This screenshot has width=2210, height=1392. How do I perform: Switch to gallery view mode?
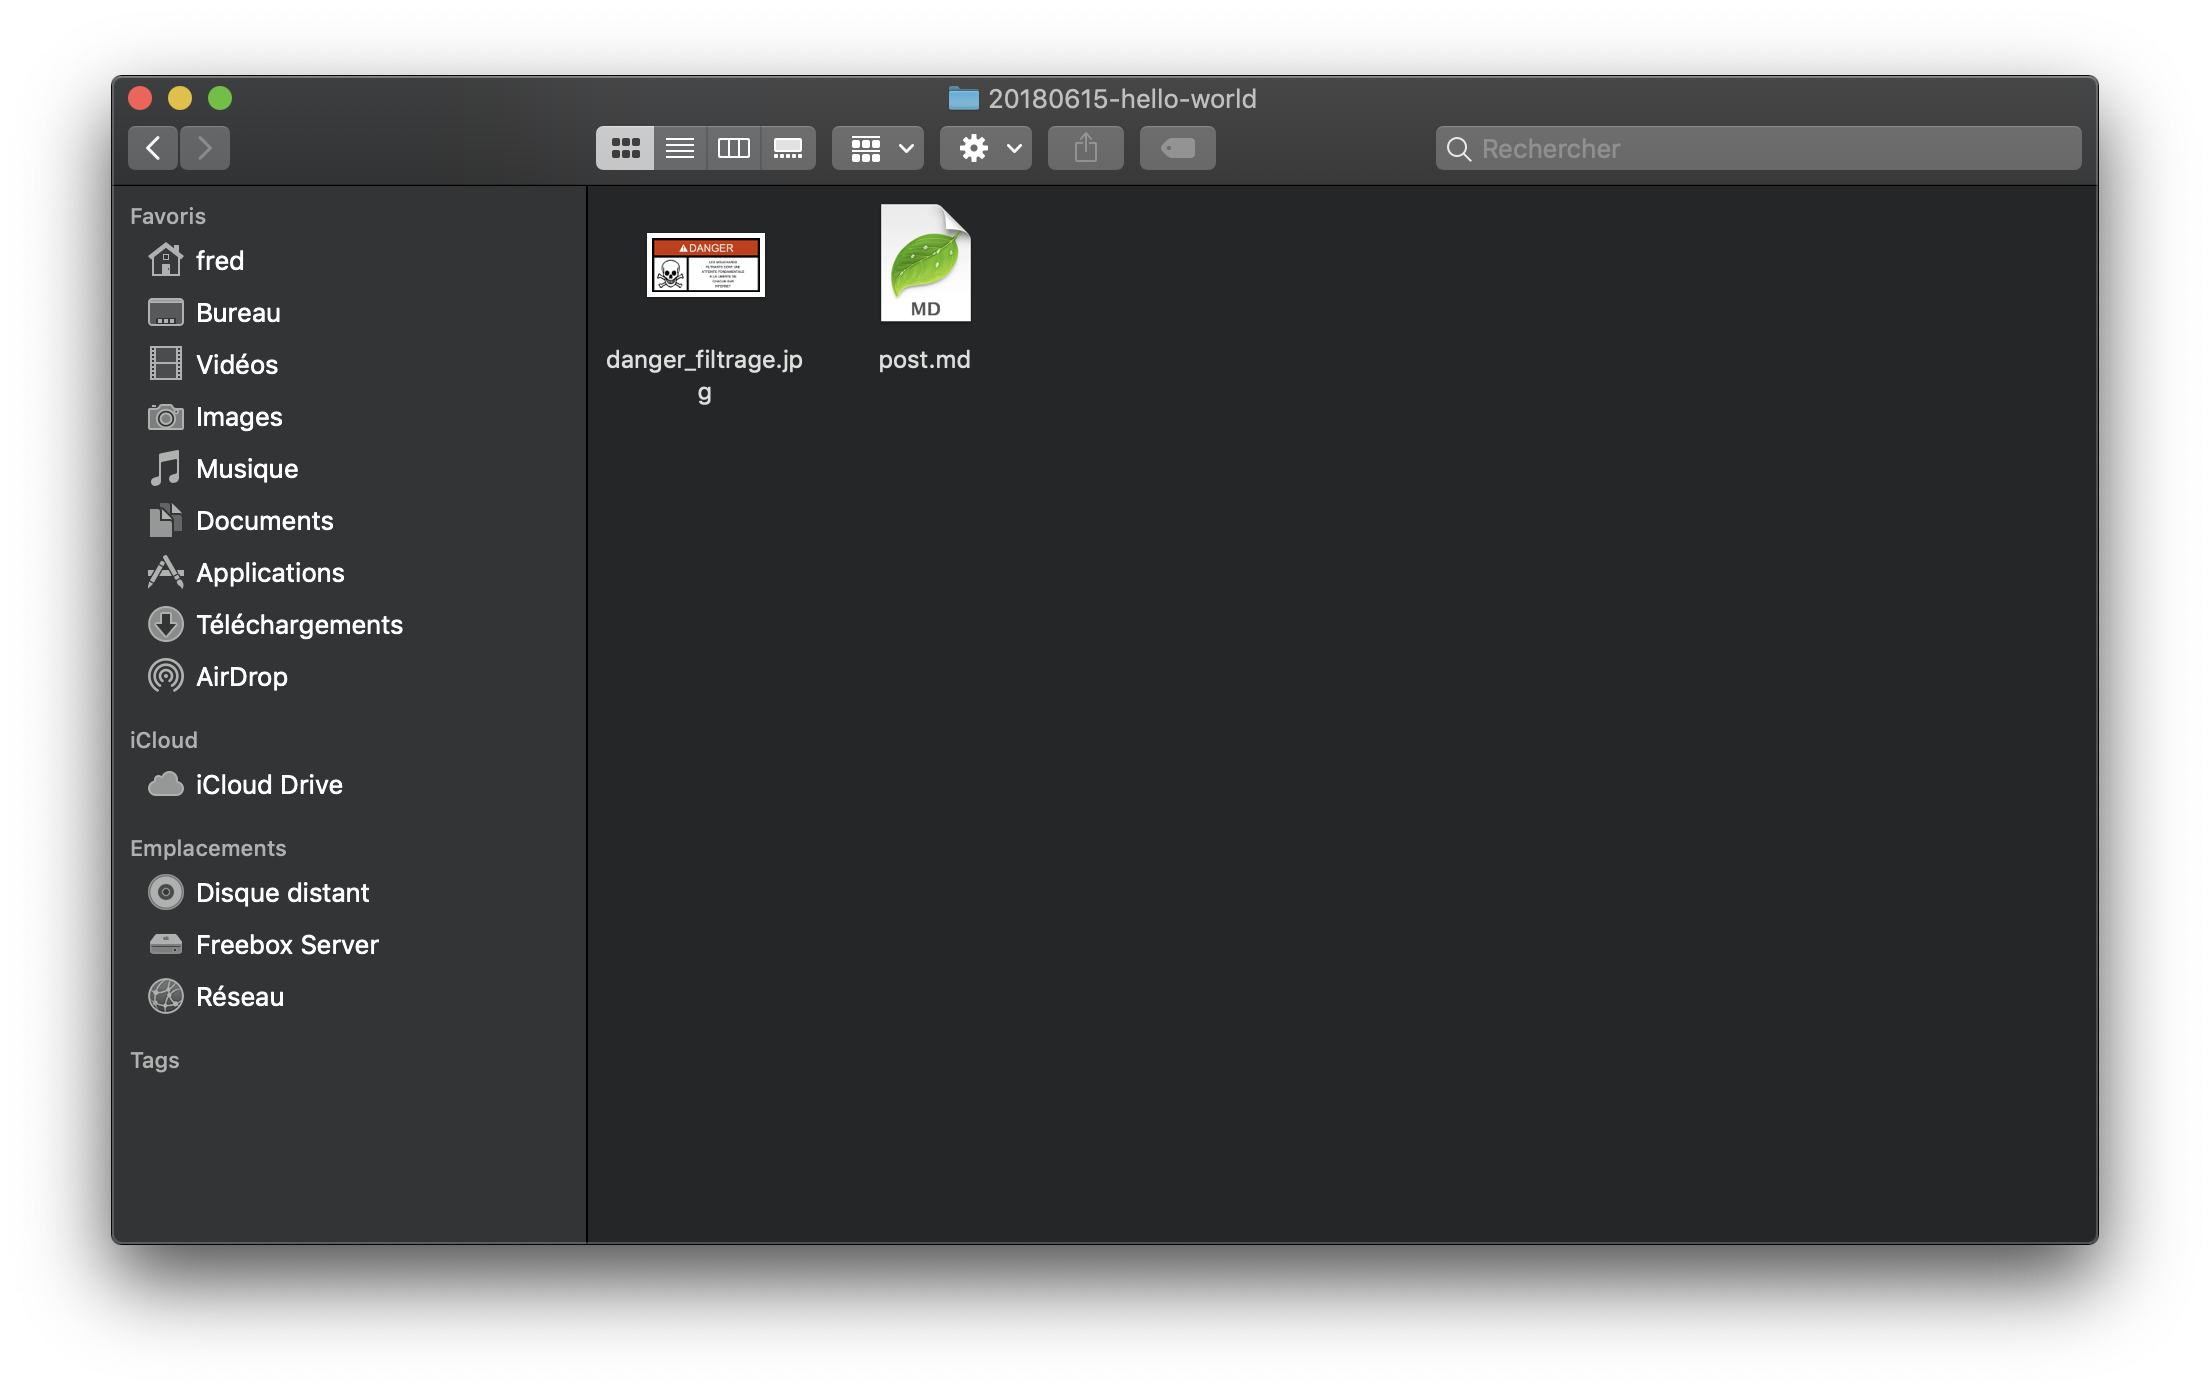[x=788, y=147]
